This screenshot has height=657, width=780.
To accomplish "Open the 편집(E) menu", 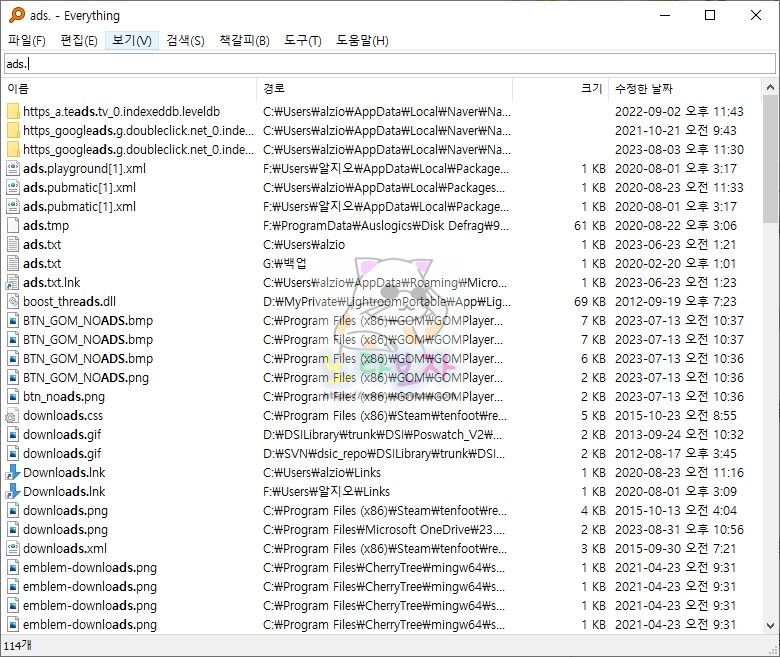I will pos(79,40).
